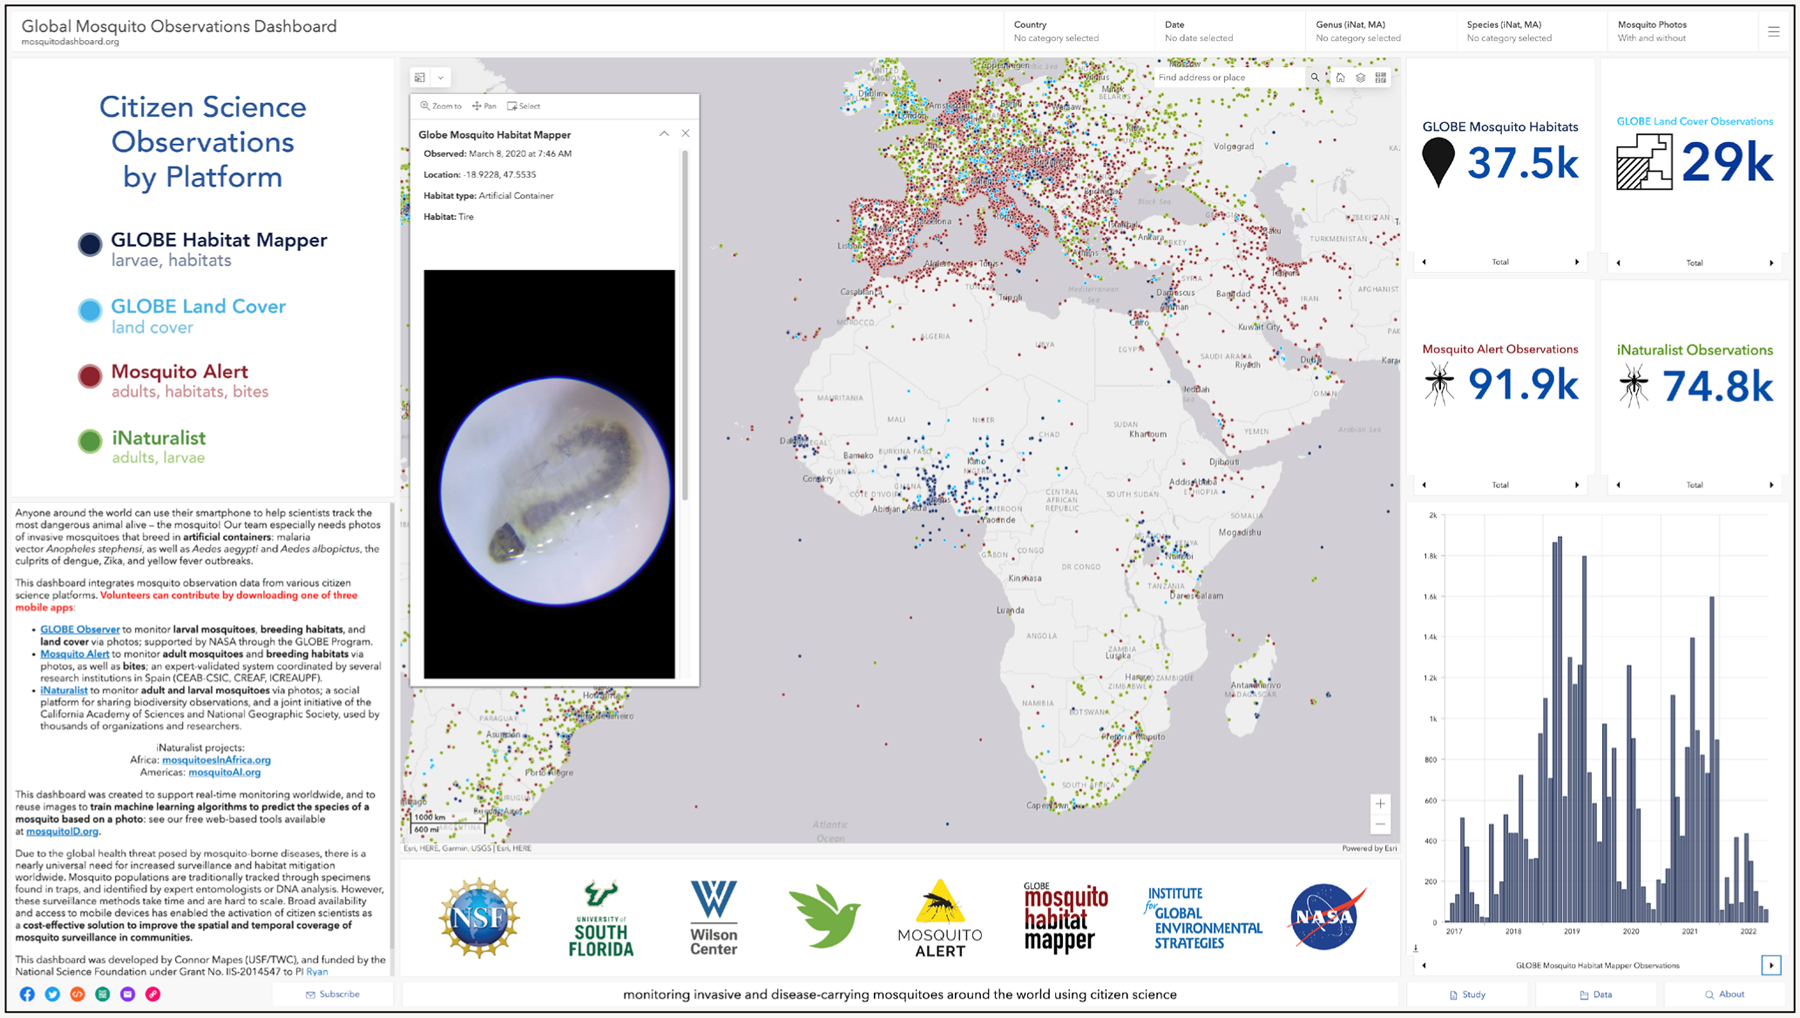Click the map home extent icon
This screenshot has height=1018, width=1800.
[x=1340, y=78]
